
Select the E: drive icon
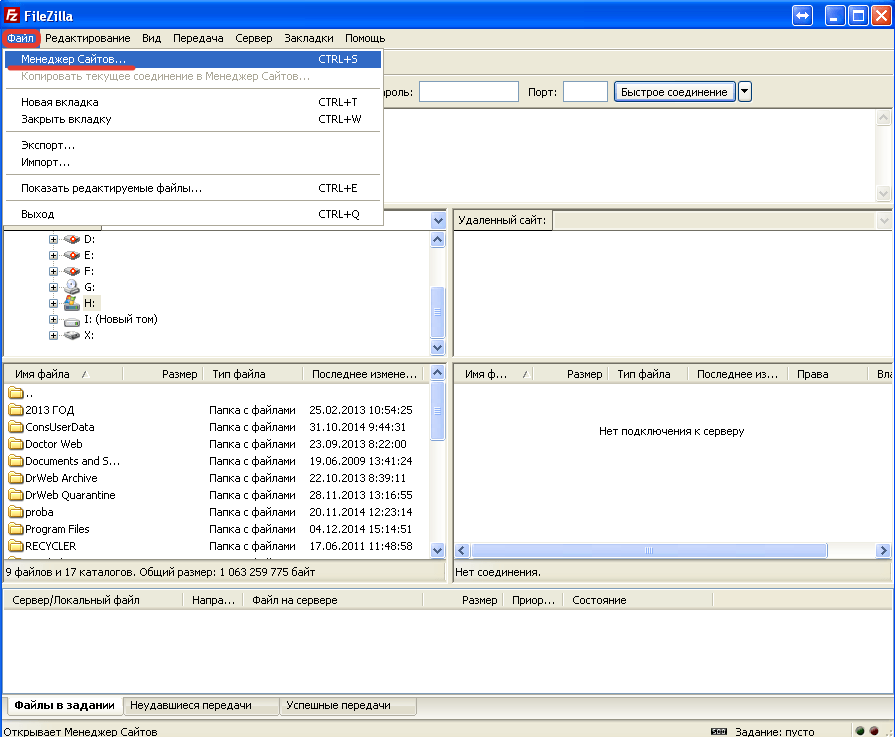(x=71, y=255)
